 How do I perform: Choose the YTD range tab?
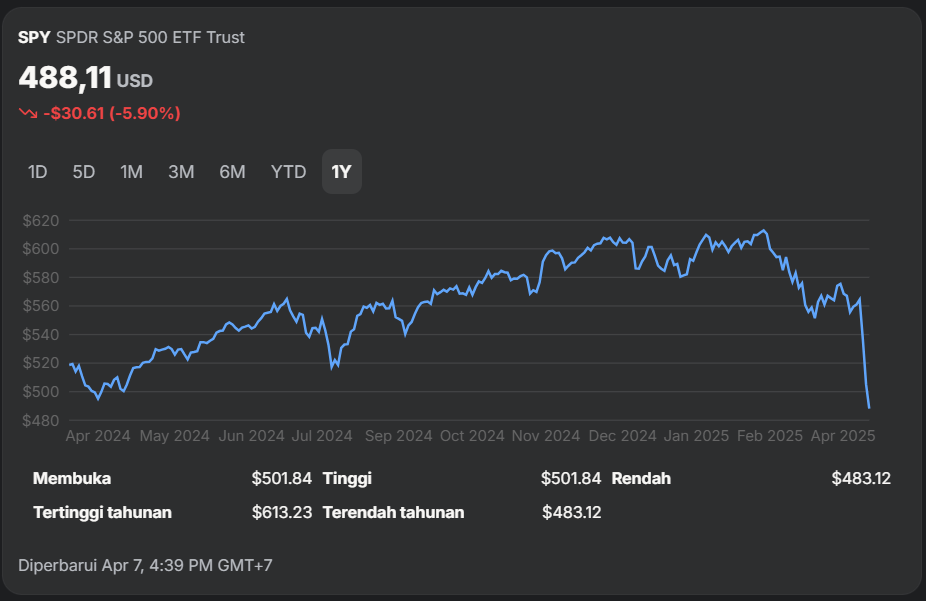(288, 172)
